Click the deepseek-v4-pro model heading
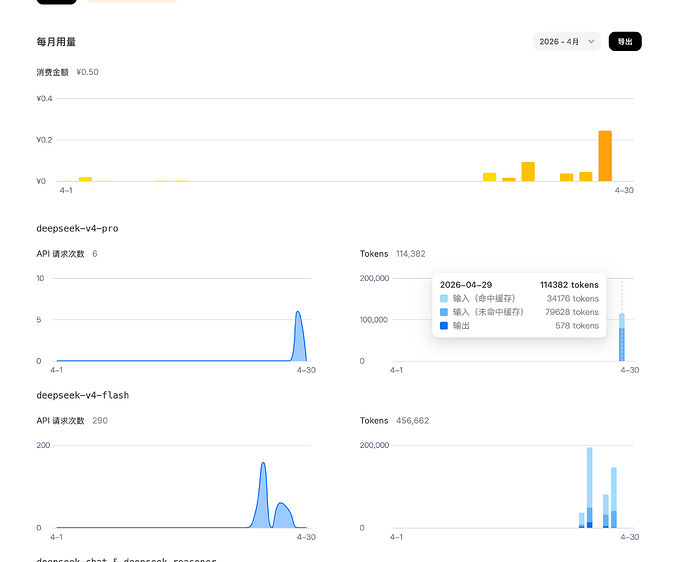The image size is (688, 562). coord(77,229)
